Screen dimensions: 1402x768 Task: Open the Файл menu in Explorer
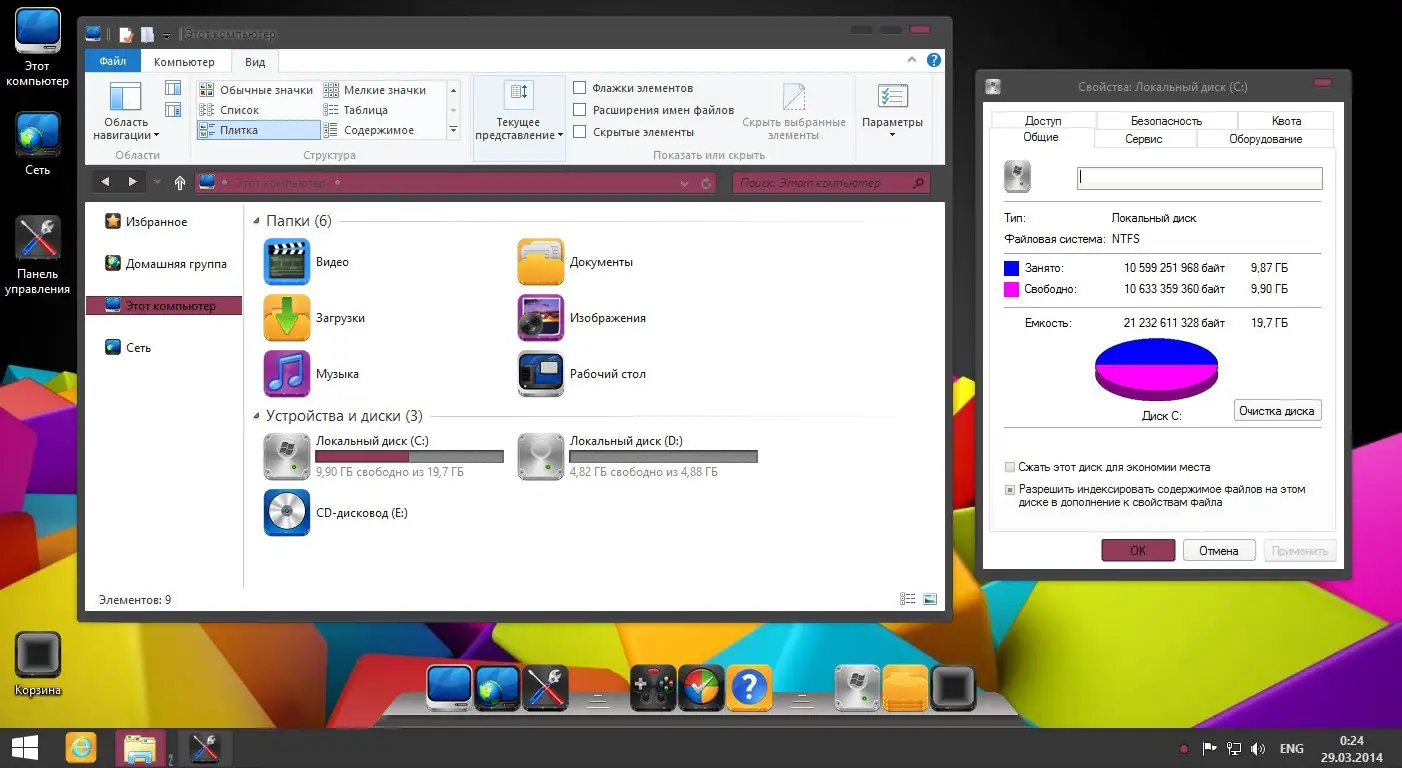(112, 61)
